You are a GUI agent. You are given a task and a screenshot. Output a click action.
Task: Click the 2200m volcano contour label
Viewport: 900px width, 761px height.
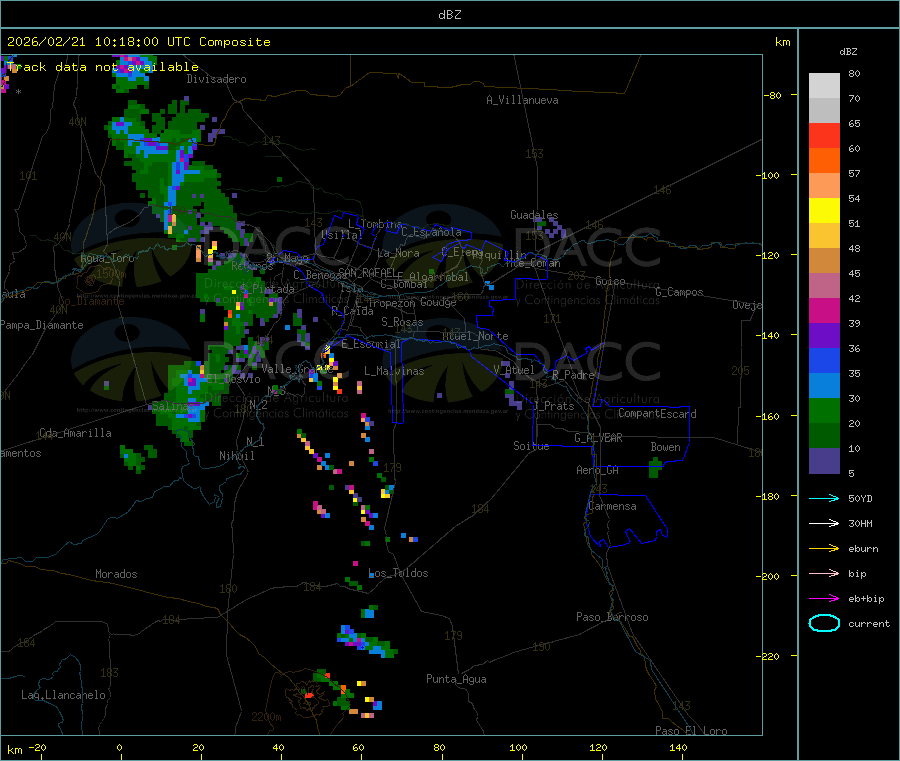click(266, 717)
